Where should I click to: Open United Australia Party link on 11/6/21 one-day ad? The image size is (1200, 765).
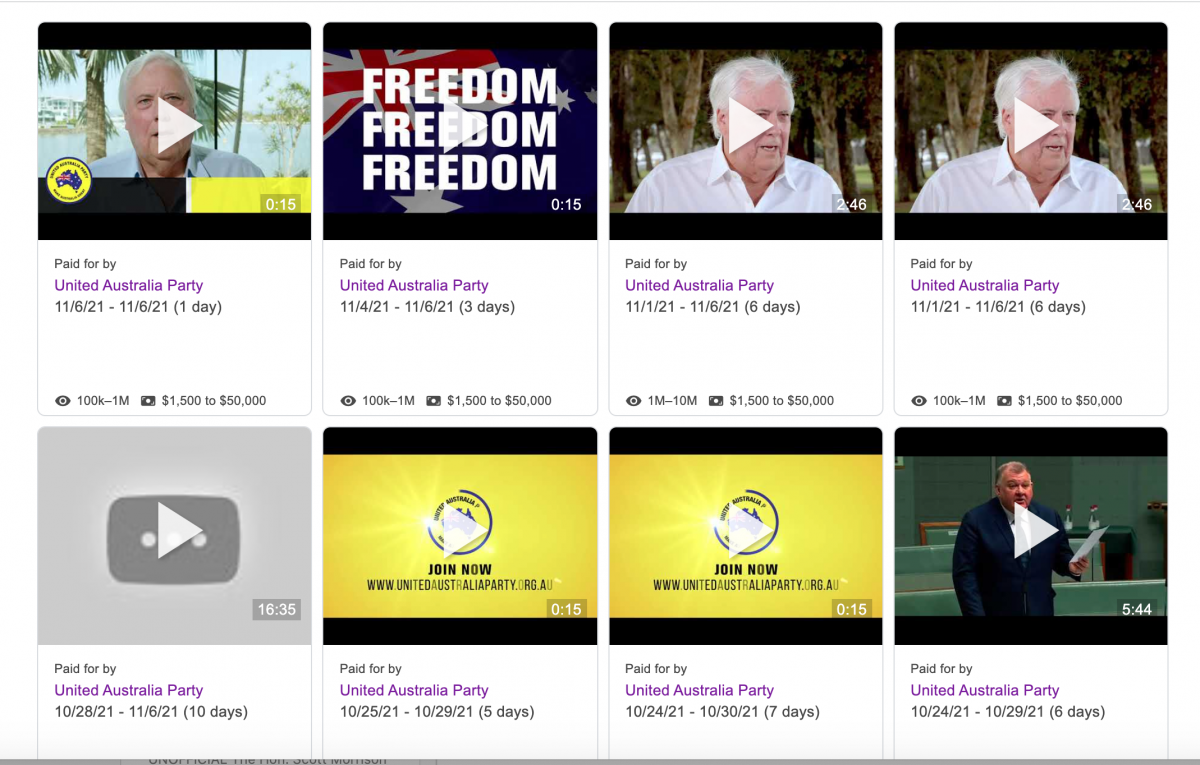click(129, 285)
